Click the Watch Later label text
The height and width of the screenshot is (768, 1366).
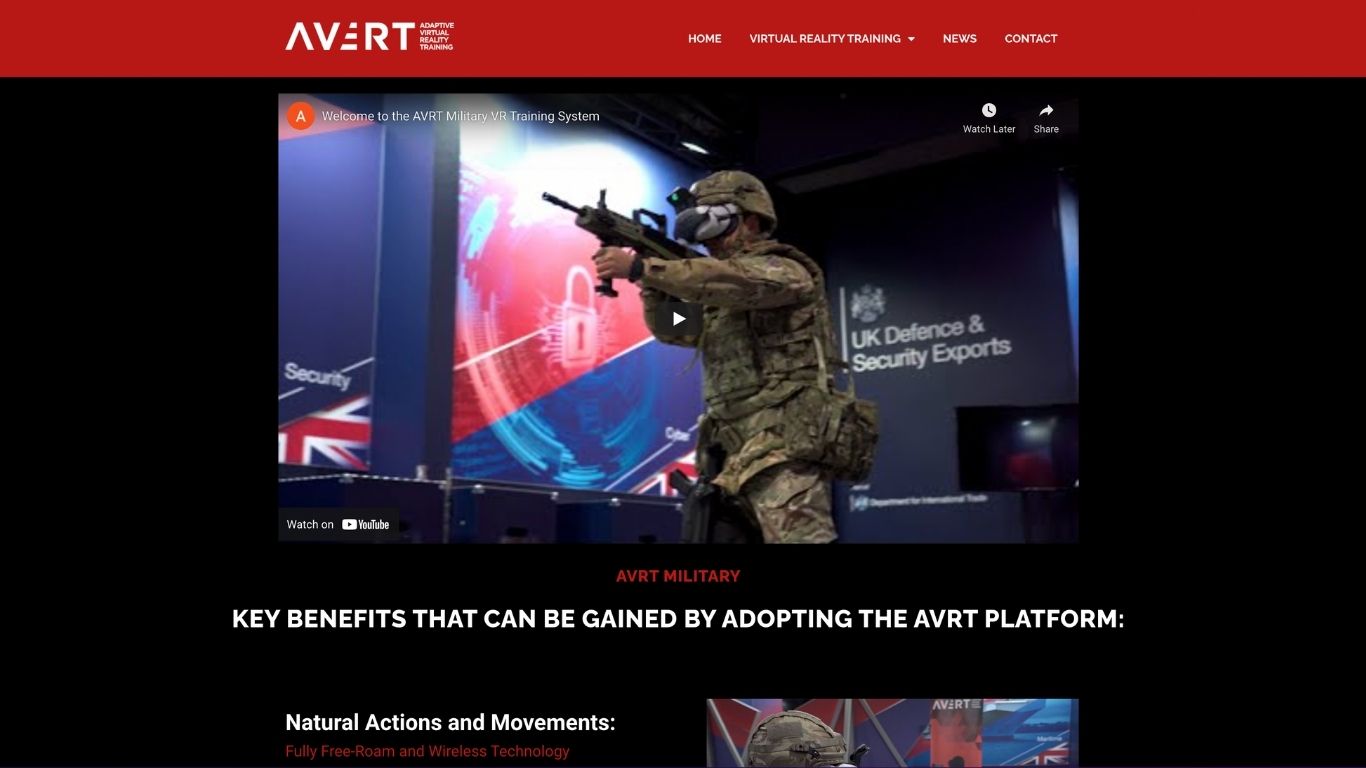point(988,128)
